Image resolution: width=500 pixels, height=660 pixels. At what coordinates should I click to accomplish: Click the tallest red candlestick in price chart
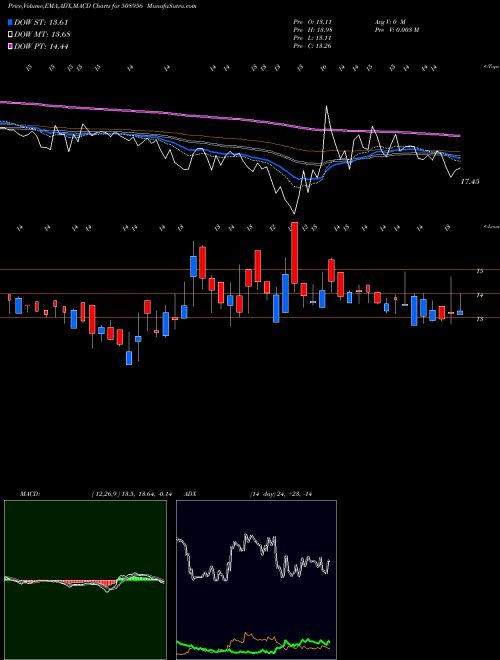[x=295, y=253]
